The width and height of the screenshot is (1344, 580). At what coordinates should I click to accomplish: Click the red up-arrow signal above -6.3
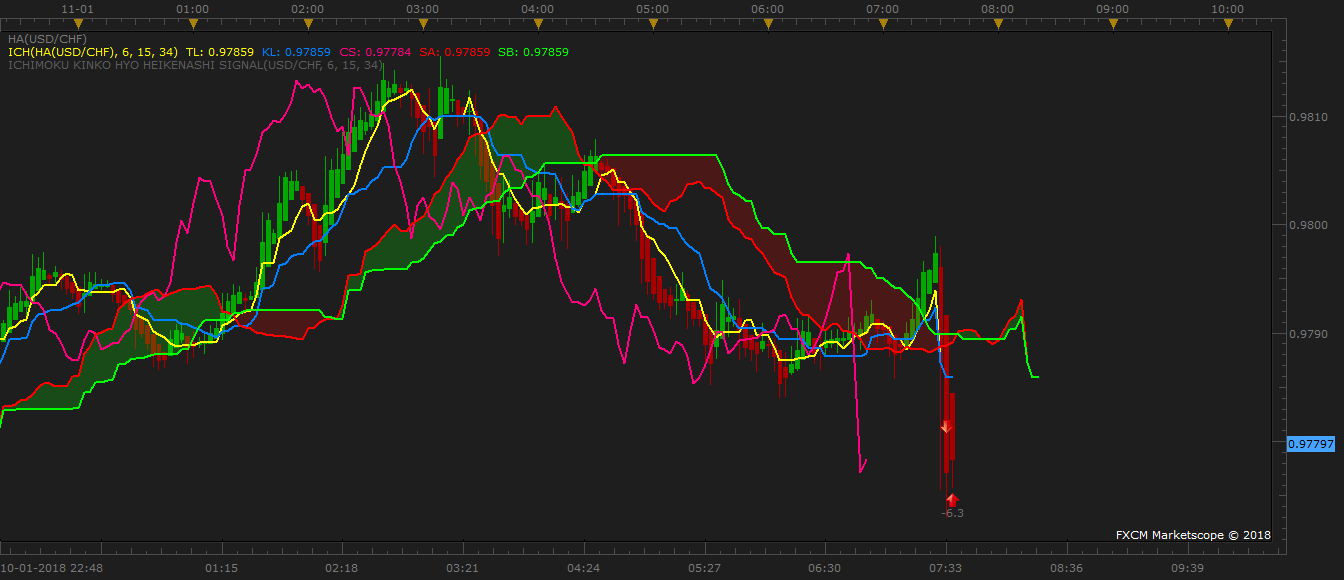[952, 499]
